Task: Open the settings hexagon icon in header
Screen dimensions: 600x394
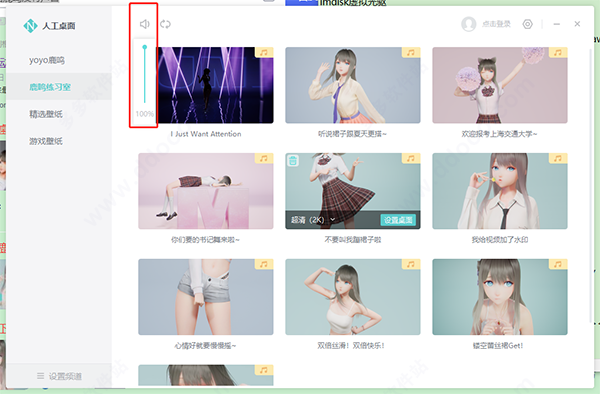Action: [527, 24]
